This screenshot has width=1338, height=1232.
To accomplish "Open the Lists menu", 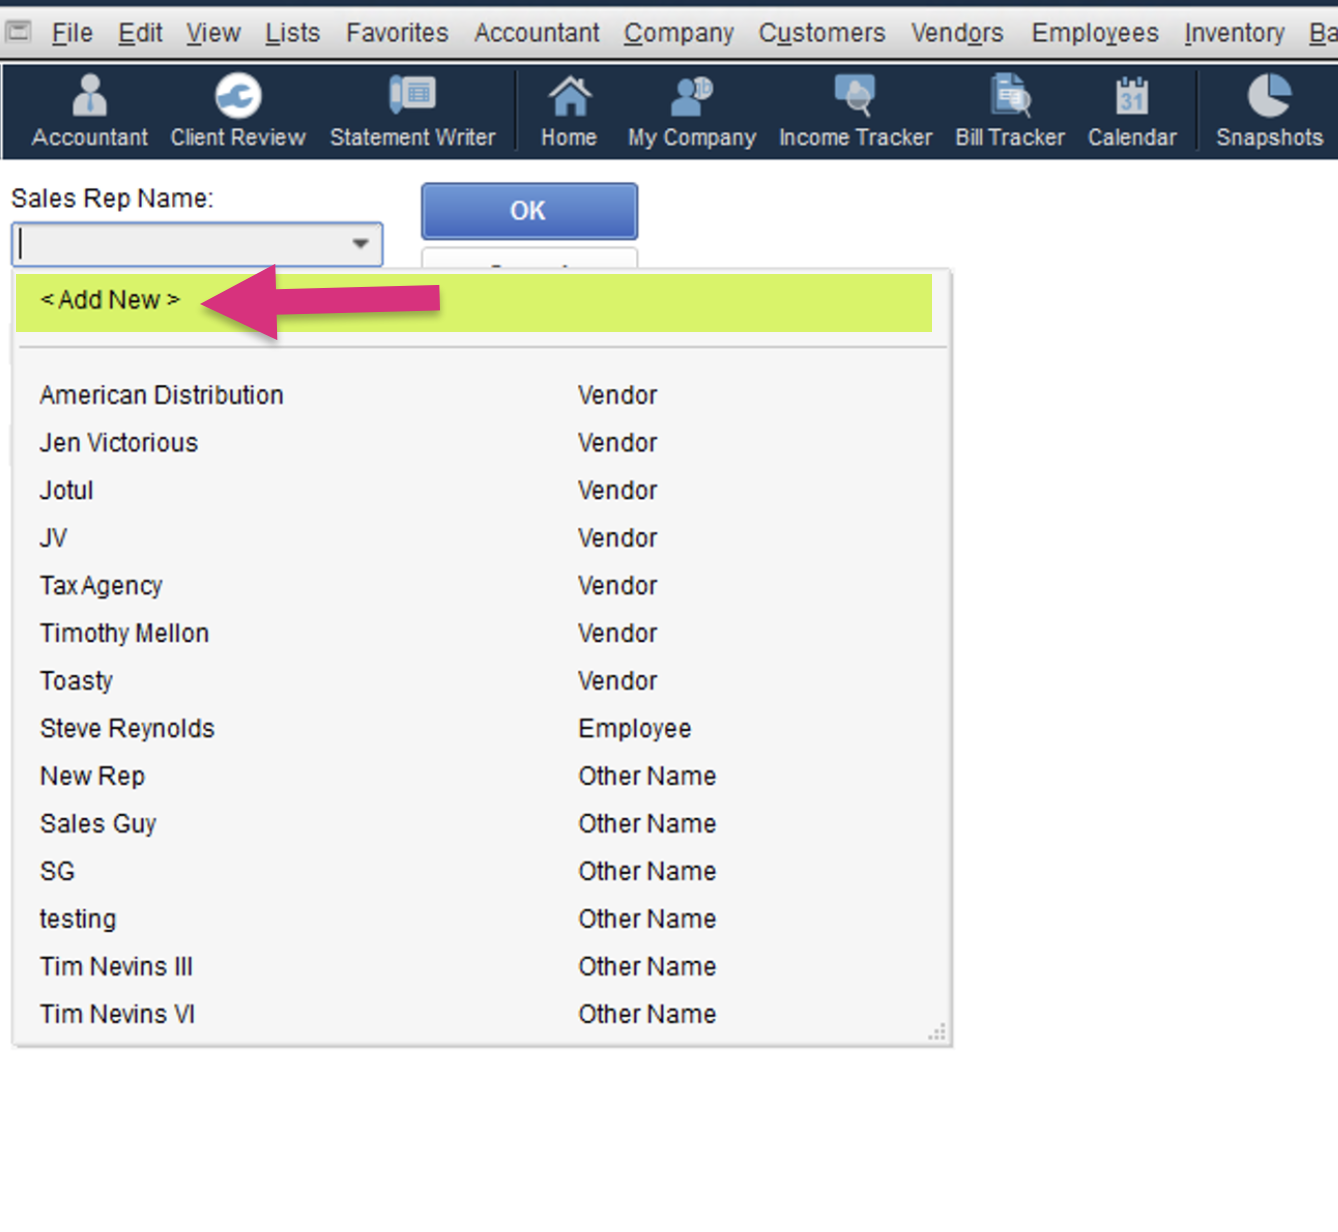I will coord(292,33).
